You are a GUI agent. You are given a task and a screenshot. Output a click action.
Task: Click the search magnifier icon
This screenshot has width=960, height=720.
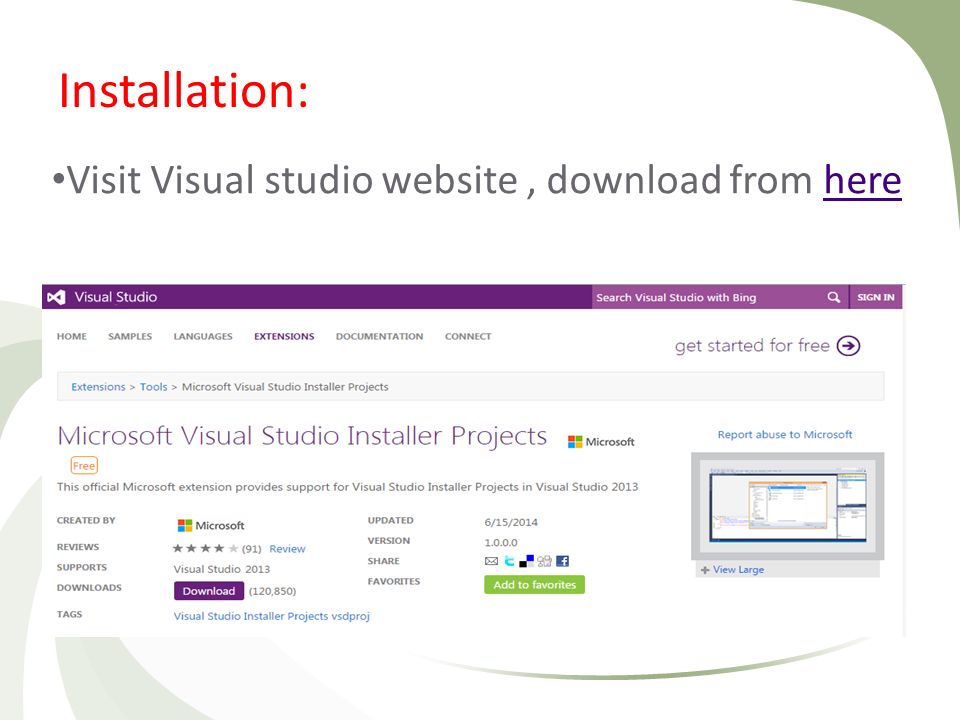coord(833,298)
